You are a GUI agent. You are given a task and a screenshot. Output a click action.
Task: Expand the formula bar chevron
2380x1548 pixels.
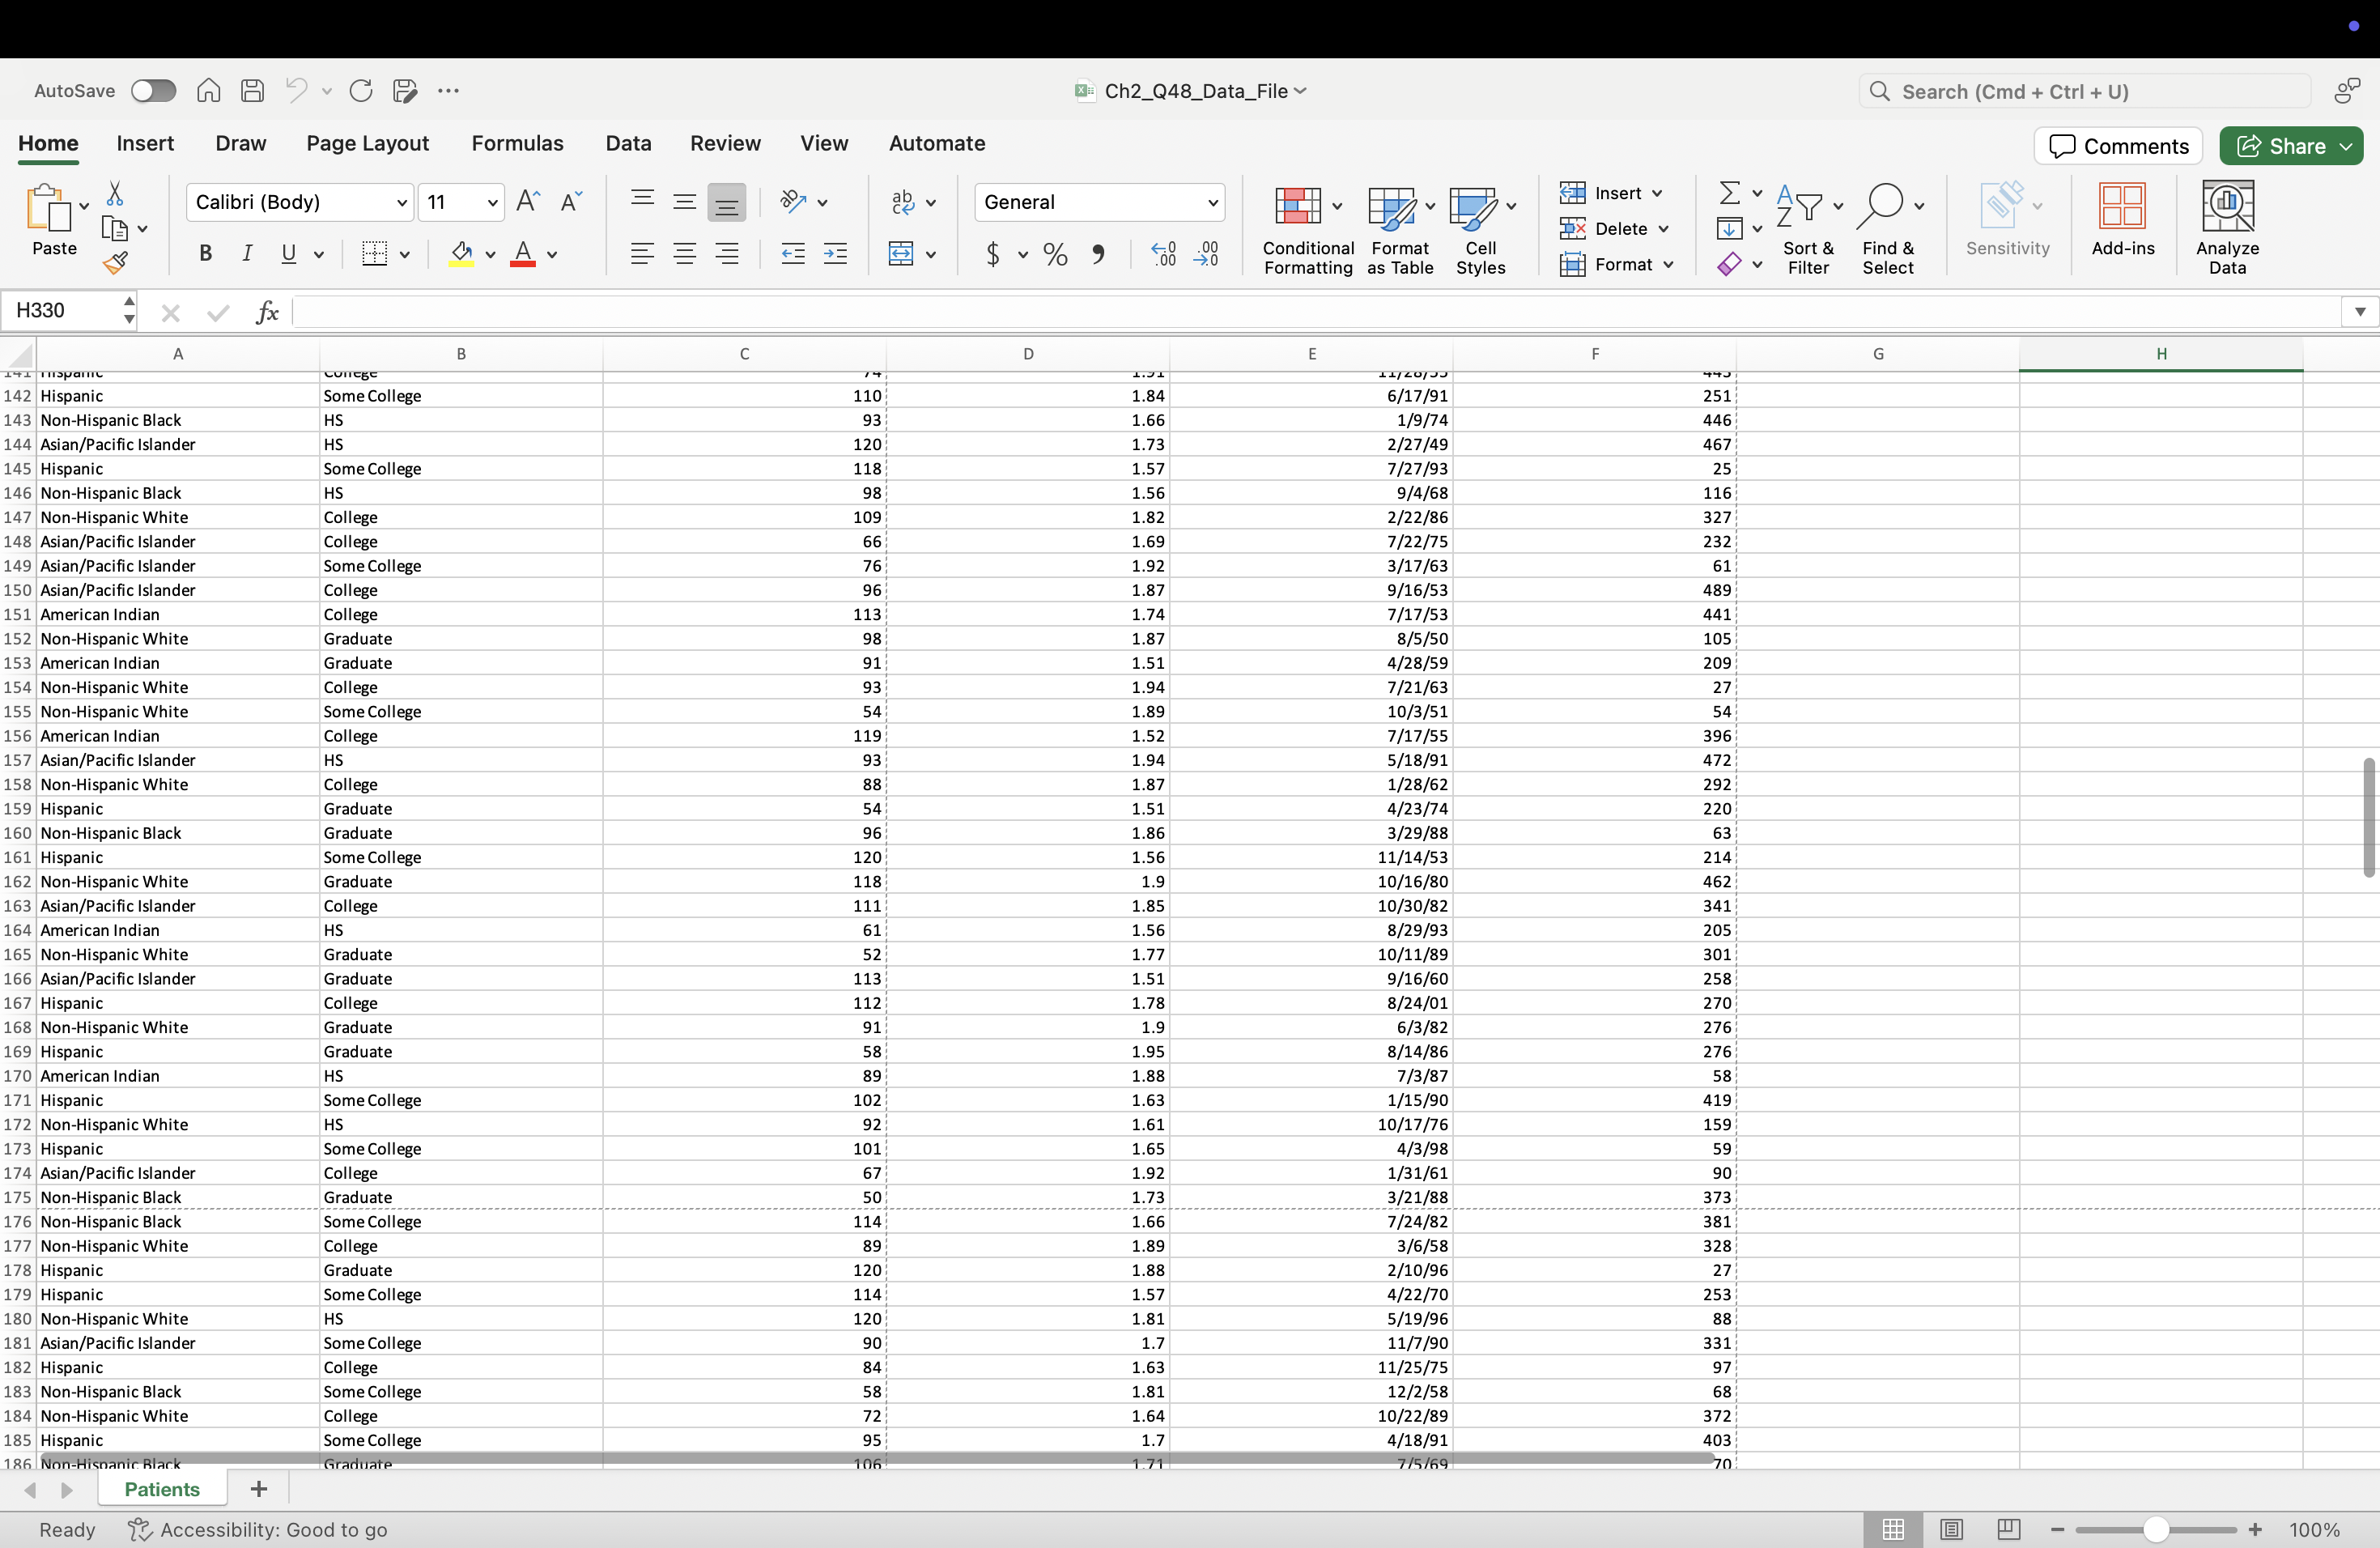2359,312
